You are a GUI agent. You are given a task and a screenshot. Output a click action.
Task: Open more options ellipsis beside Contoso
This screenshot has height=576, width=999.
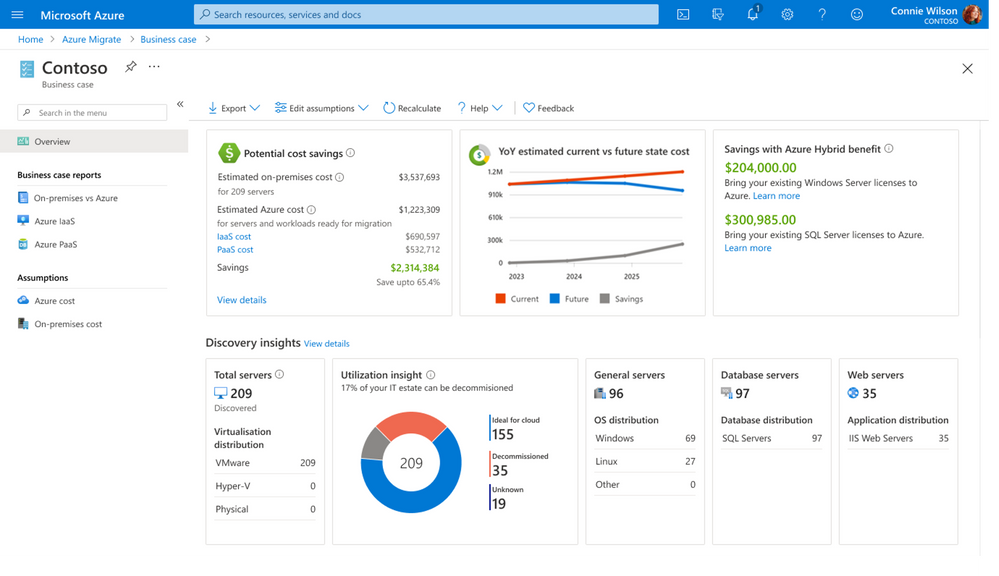tap(154, 66)
